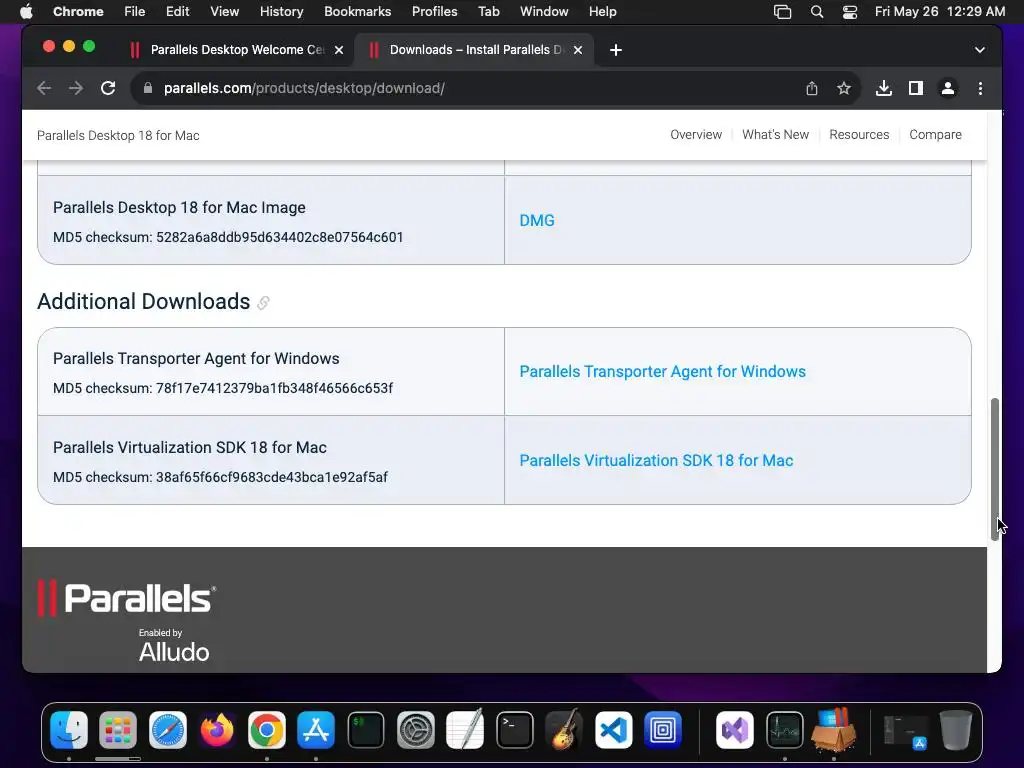1024x768 pixels.
Task: Open the Apple menu
Action: click(x=26, y=11)
